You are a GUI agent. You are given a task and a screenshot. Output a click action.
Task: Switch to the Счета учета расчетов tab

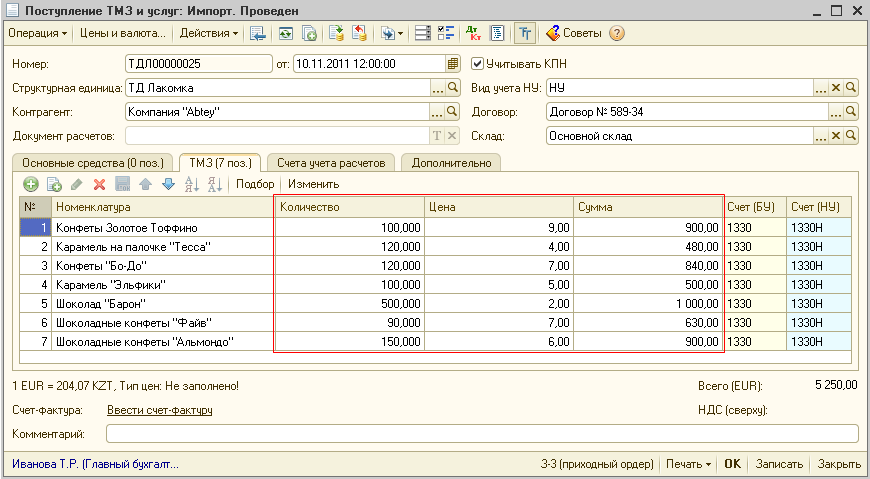tap(330, 162)
